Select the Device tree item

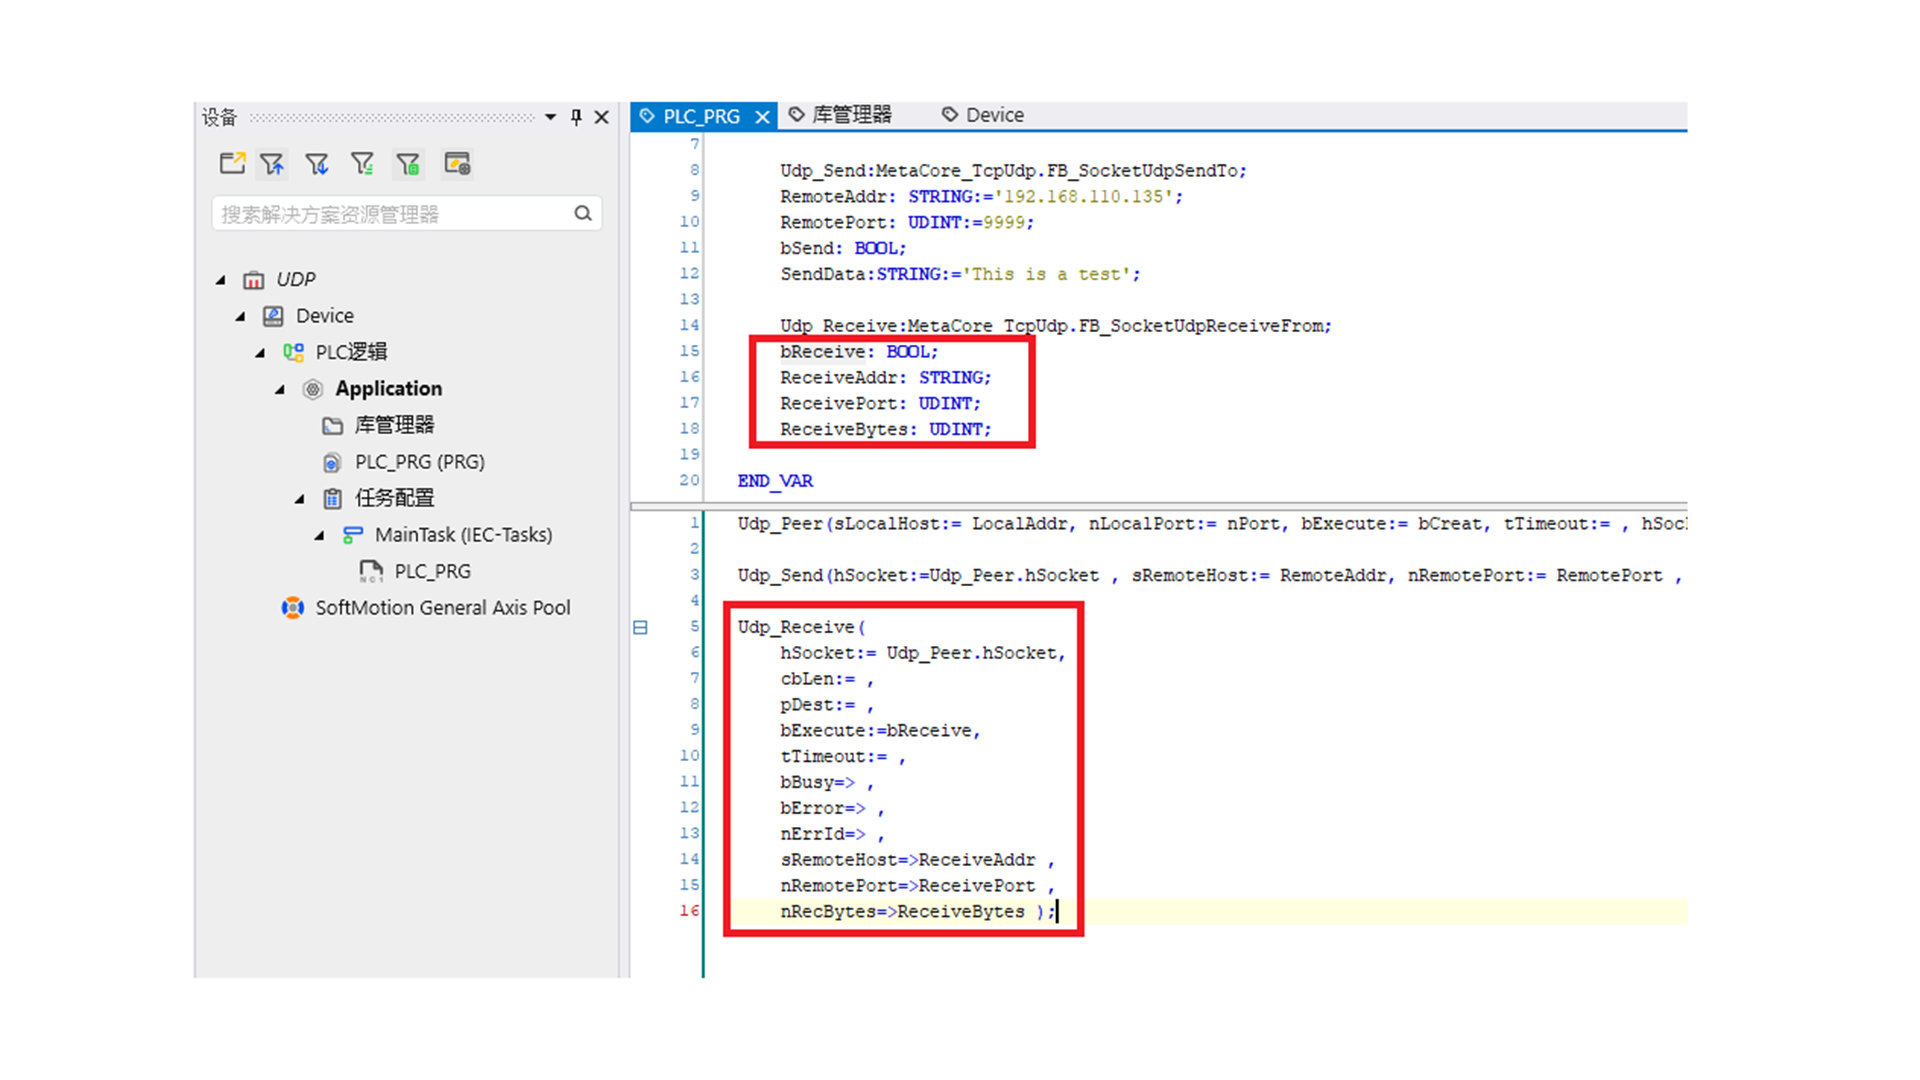point(325,316)
